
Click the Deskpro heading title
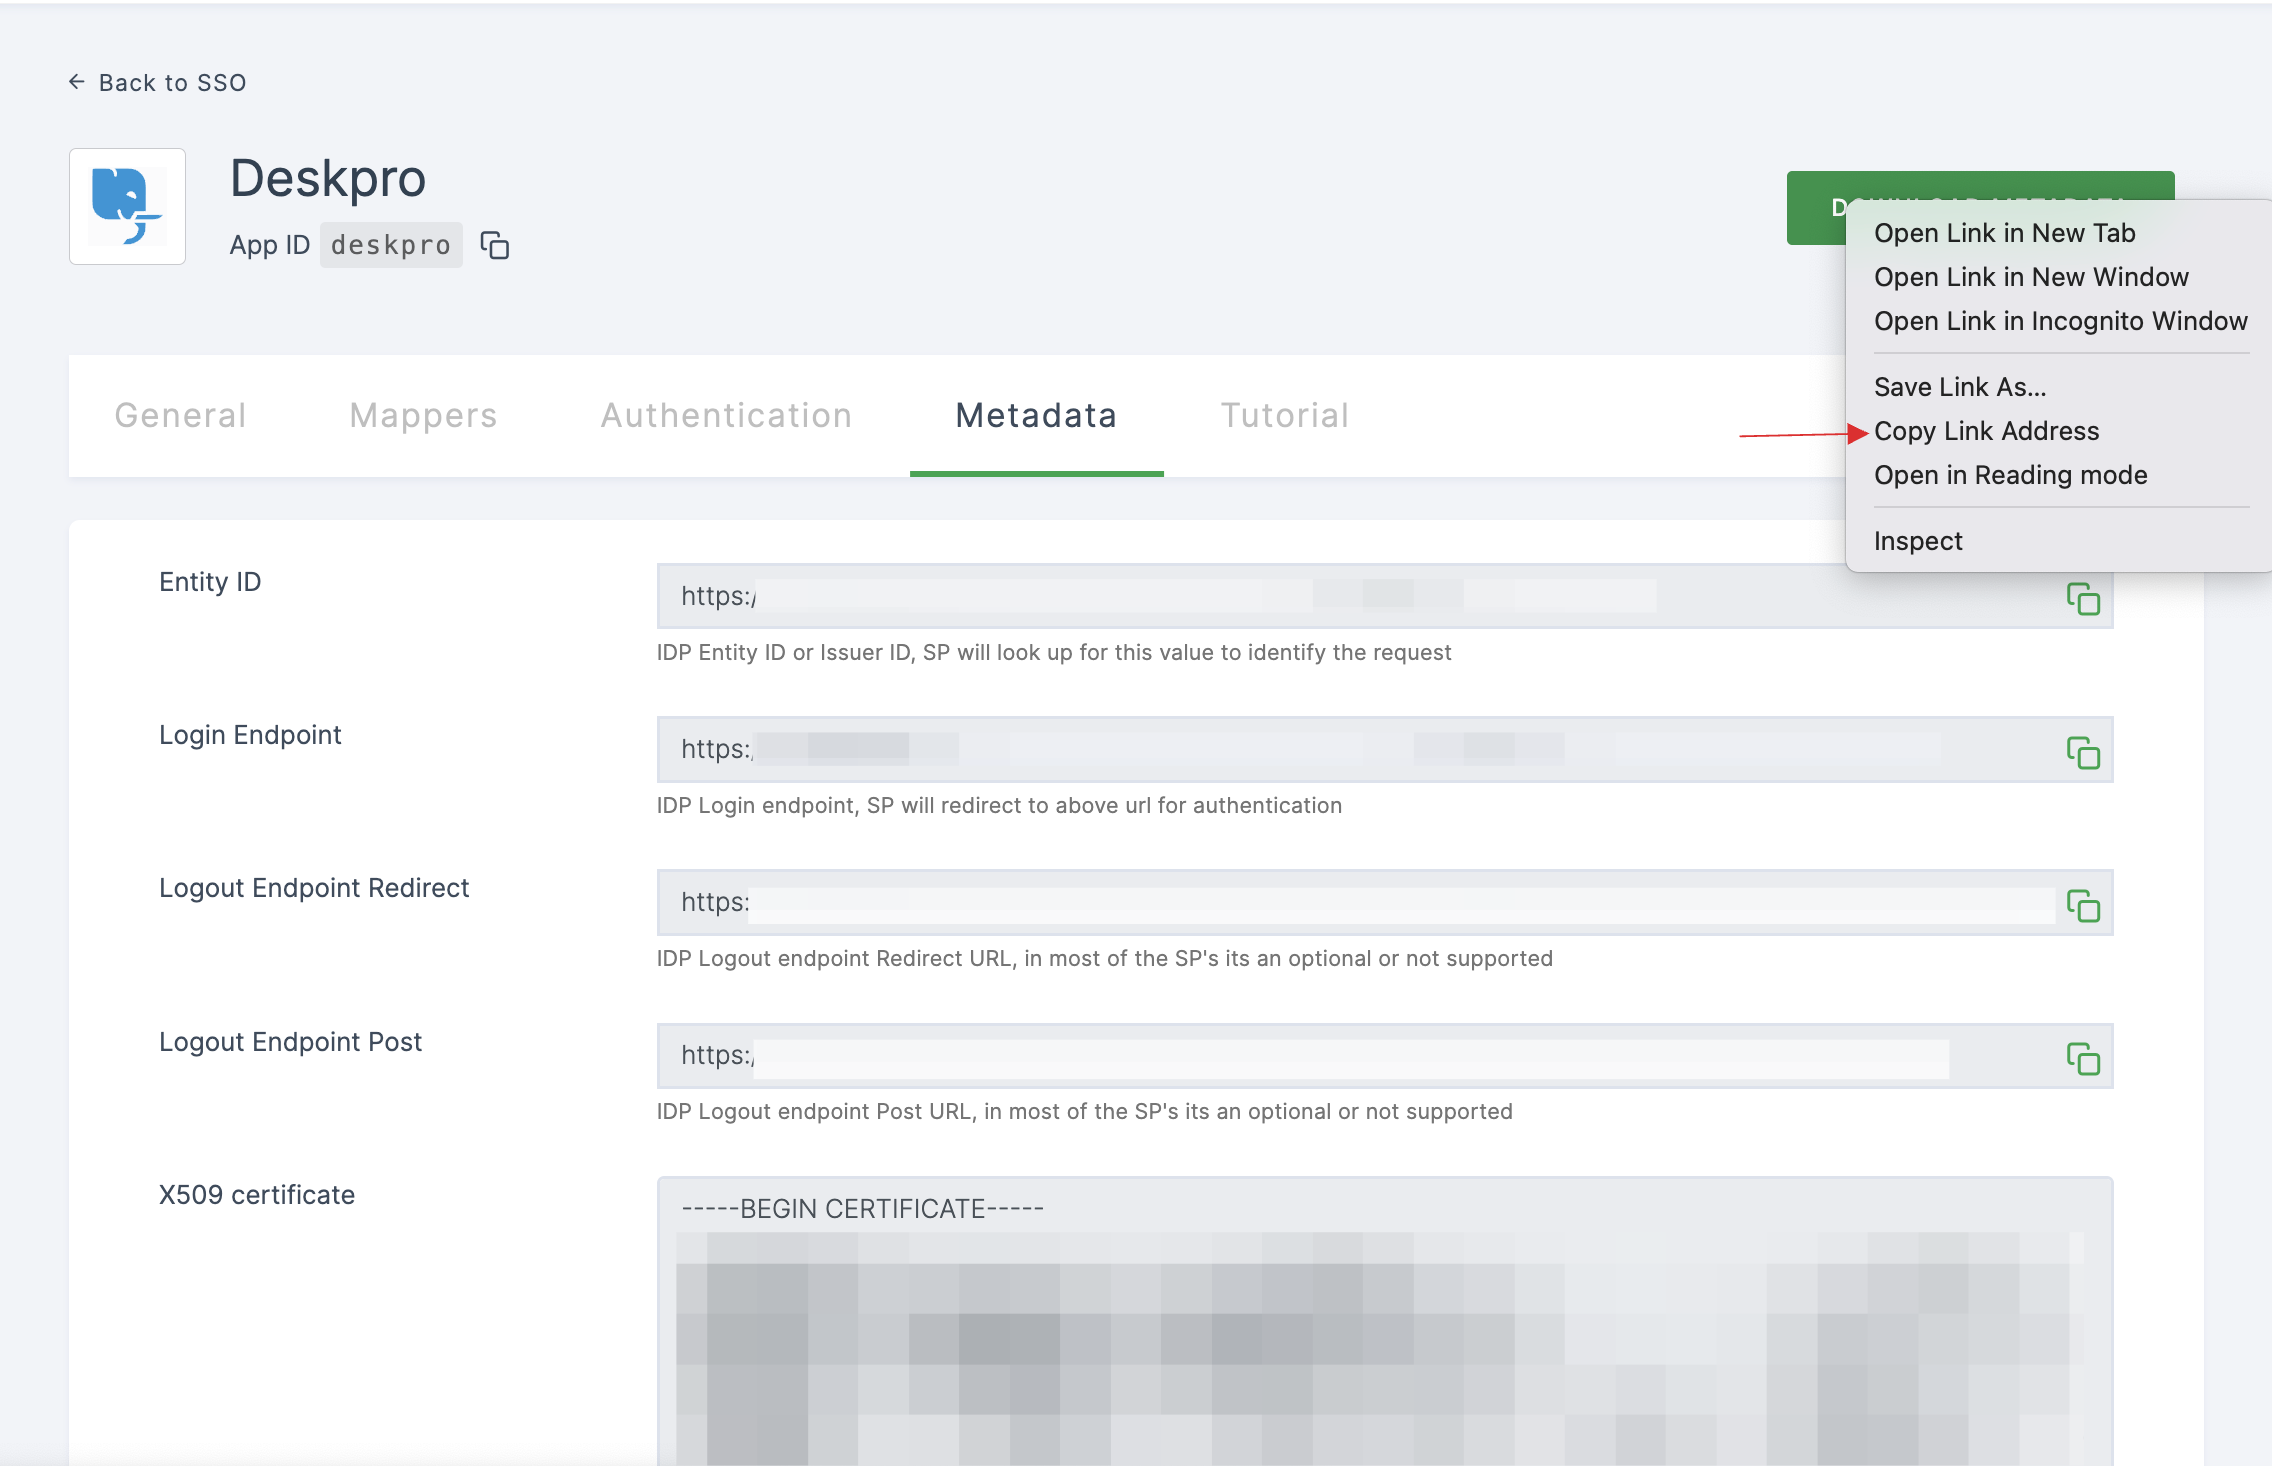pyautogui.click(x=328, y=178)
